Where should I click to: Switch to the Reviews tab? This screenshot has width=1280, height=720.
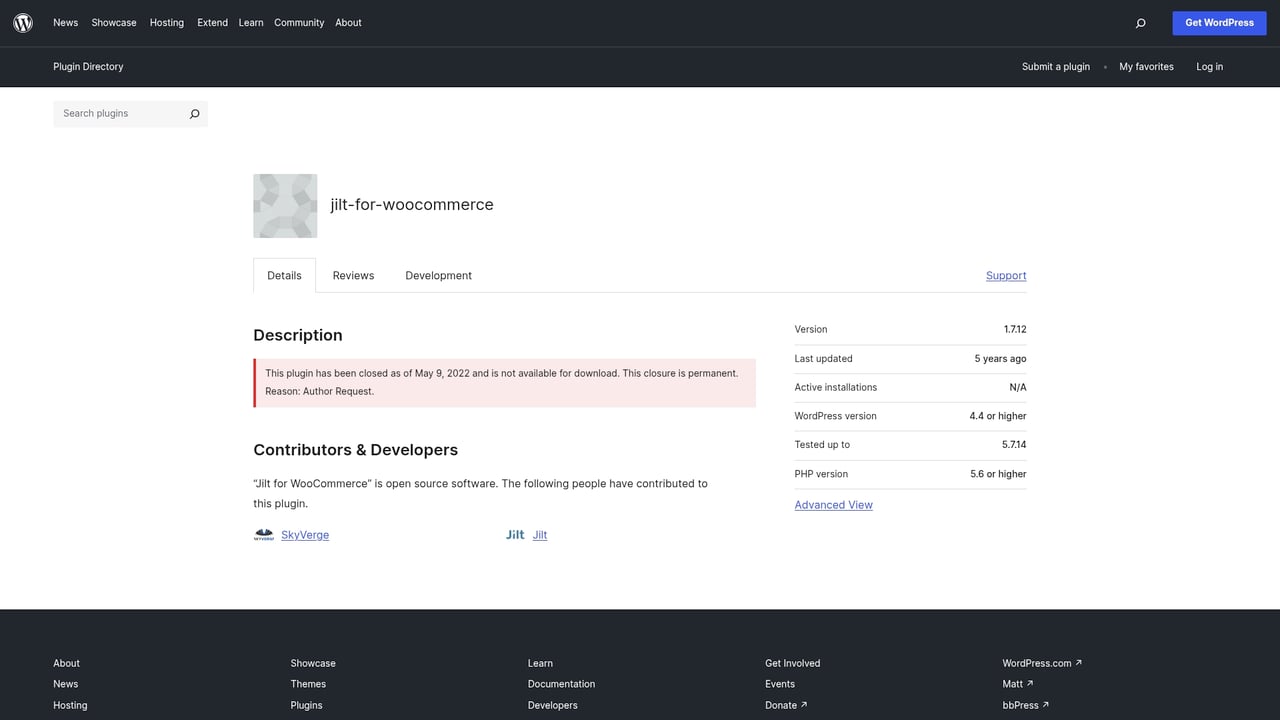[352, 275]
